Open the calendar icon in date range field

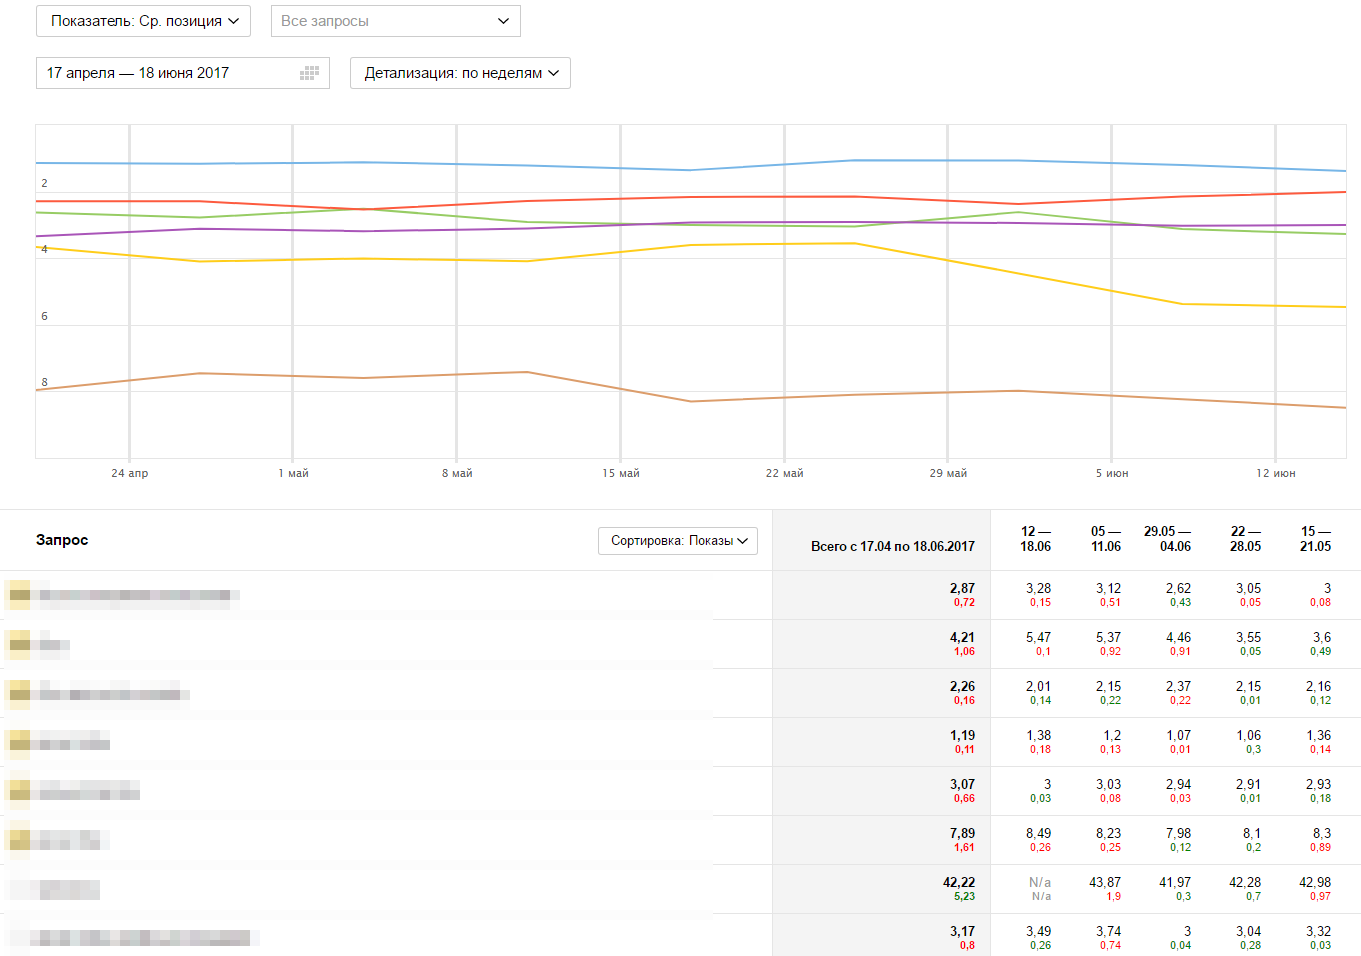pyautogui.click(x=309, y=73)
